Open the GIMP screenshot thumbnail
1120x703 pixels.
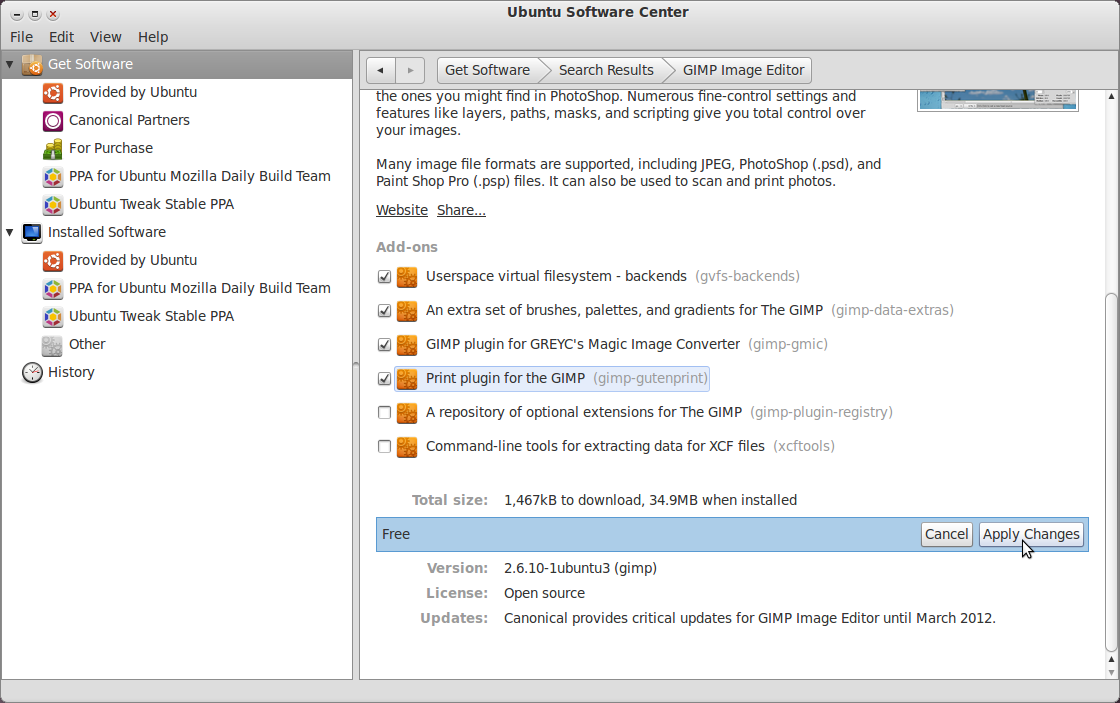point(998,101)
